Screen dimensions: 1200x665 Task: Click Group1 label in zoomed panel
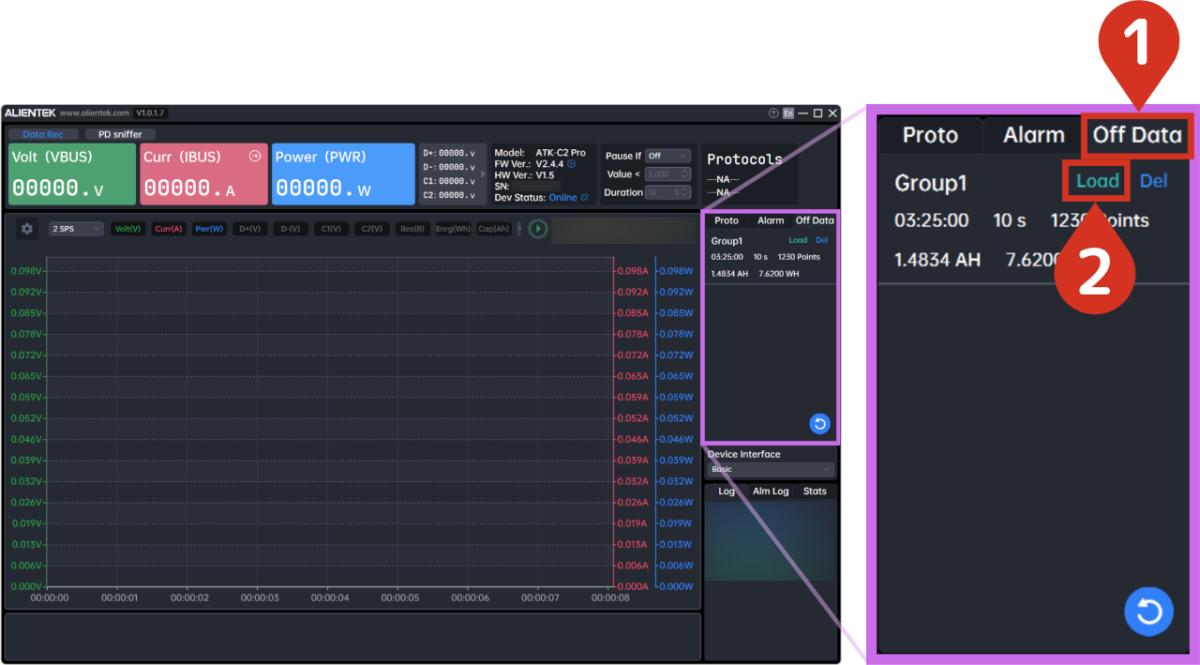point(931,183)
